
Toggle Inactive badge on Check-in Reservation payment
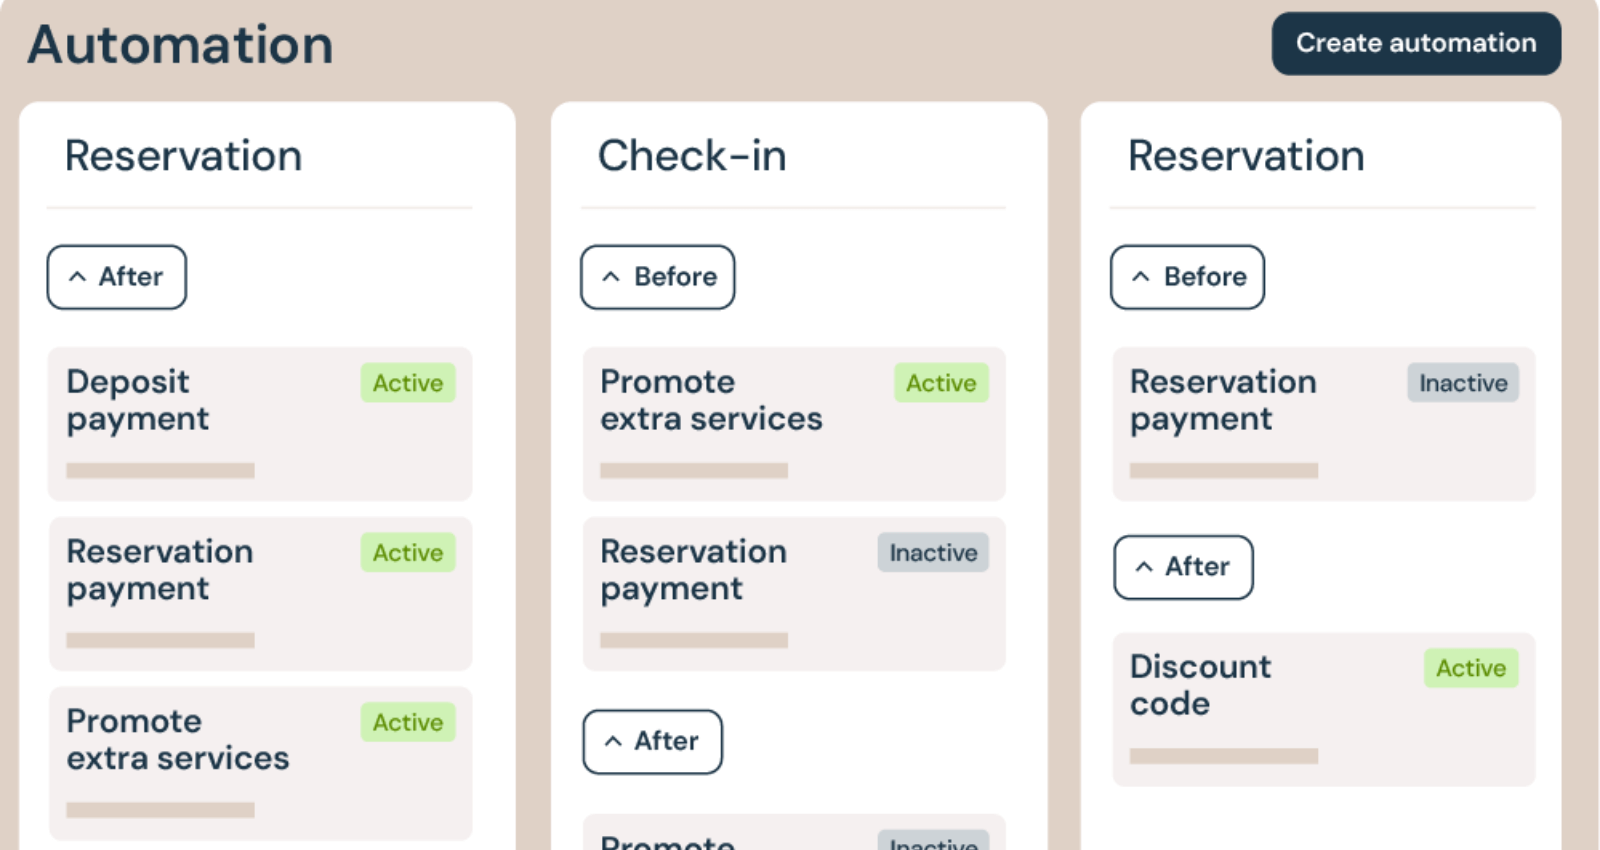[x=933, y=553]
